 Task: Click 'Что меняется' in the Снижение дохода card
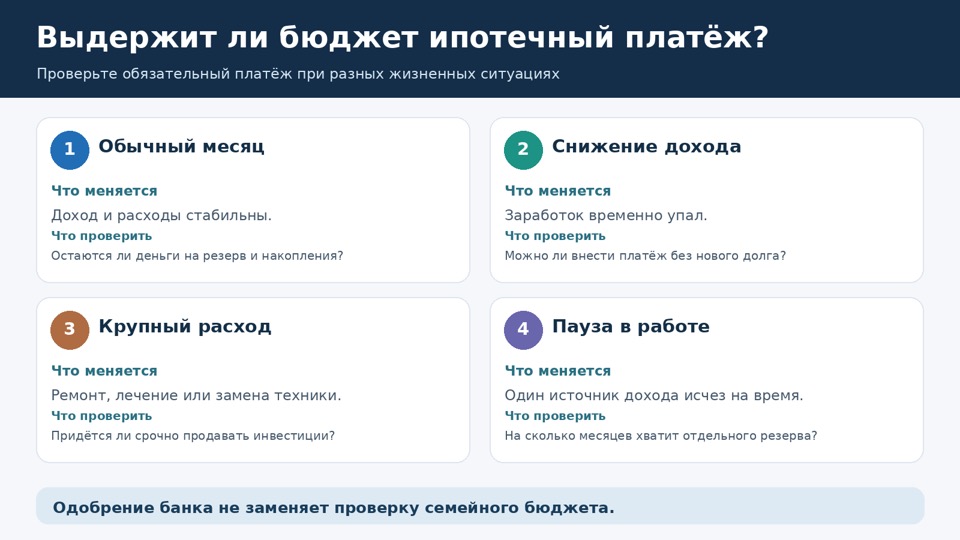[x=558, y=191]
